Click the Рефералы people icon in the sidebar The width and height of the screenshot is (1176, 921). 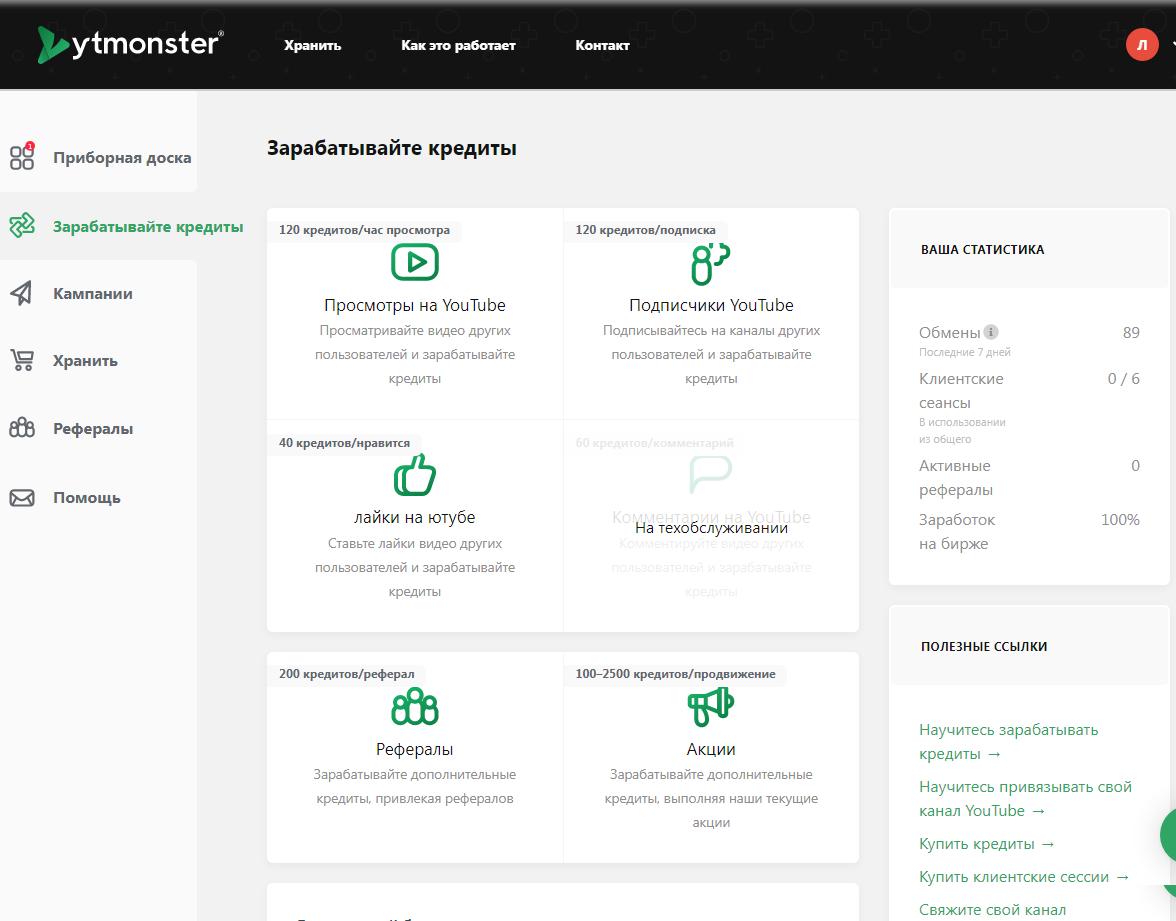(22, 428)
